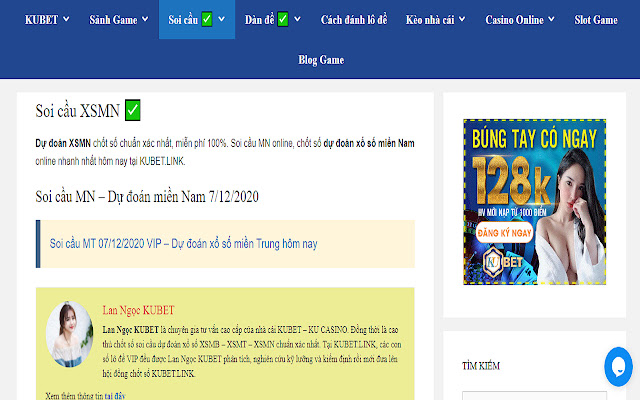Viewport: 640px width, 400px height.
Task: Select the Soi cầu menu item
Action: tap(183, 20)
